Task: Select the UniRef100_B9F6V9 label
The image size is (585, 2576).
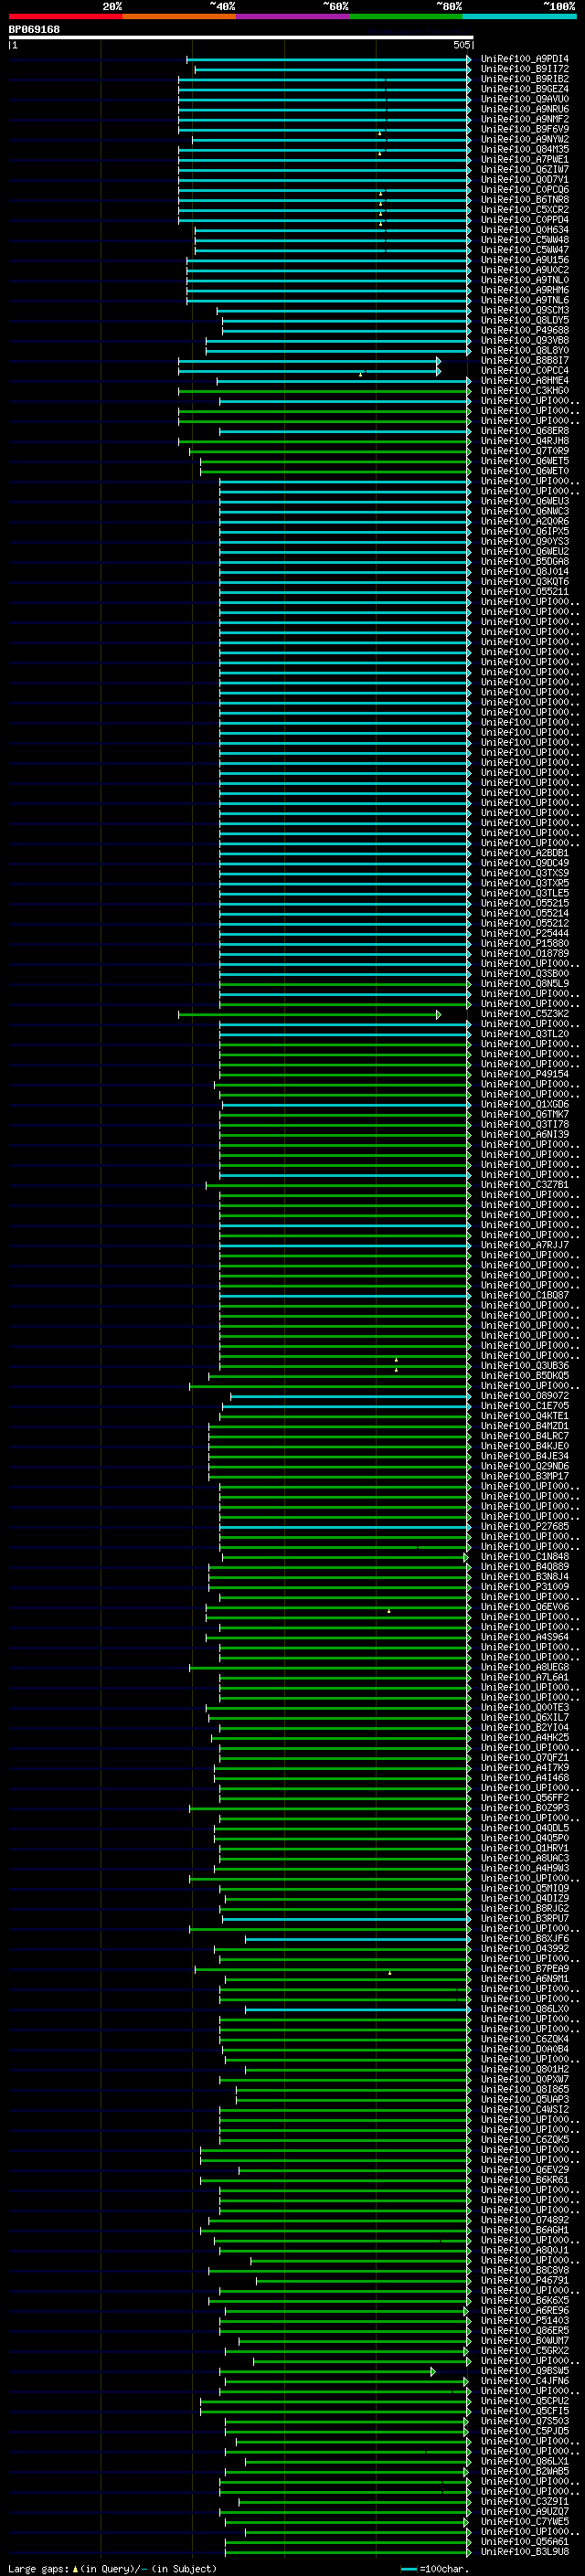Action: click(x=524, y=129)
